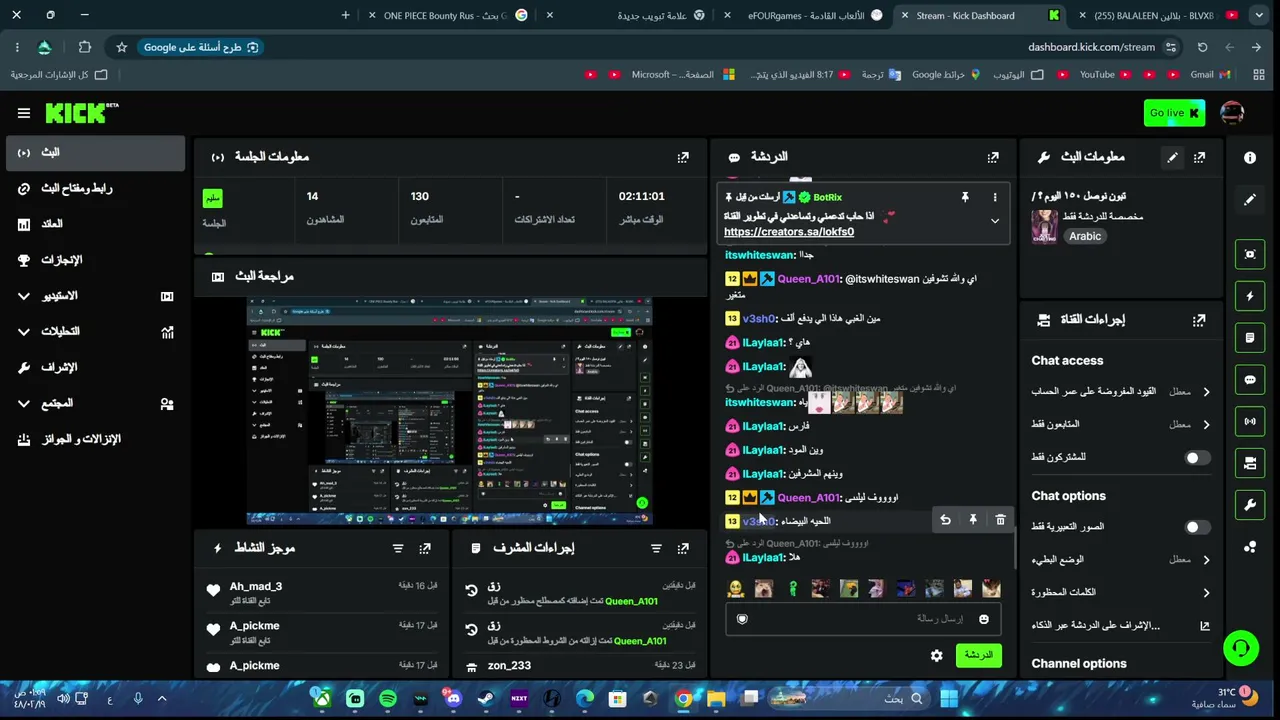Expand المجتمع sidebar section

(x=93, y=403)
